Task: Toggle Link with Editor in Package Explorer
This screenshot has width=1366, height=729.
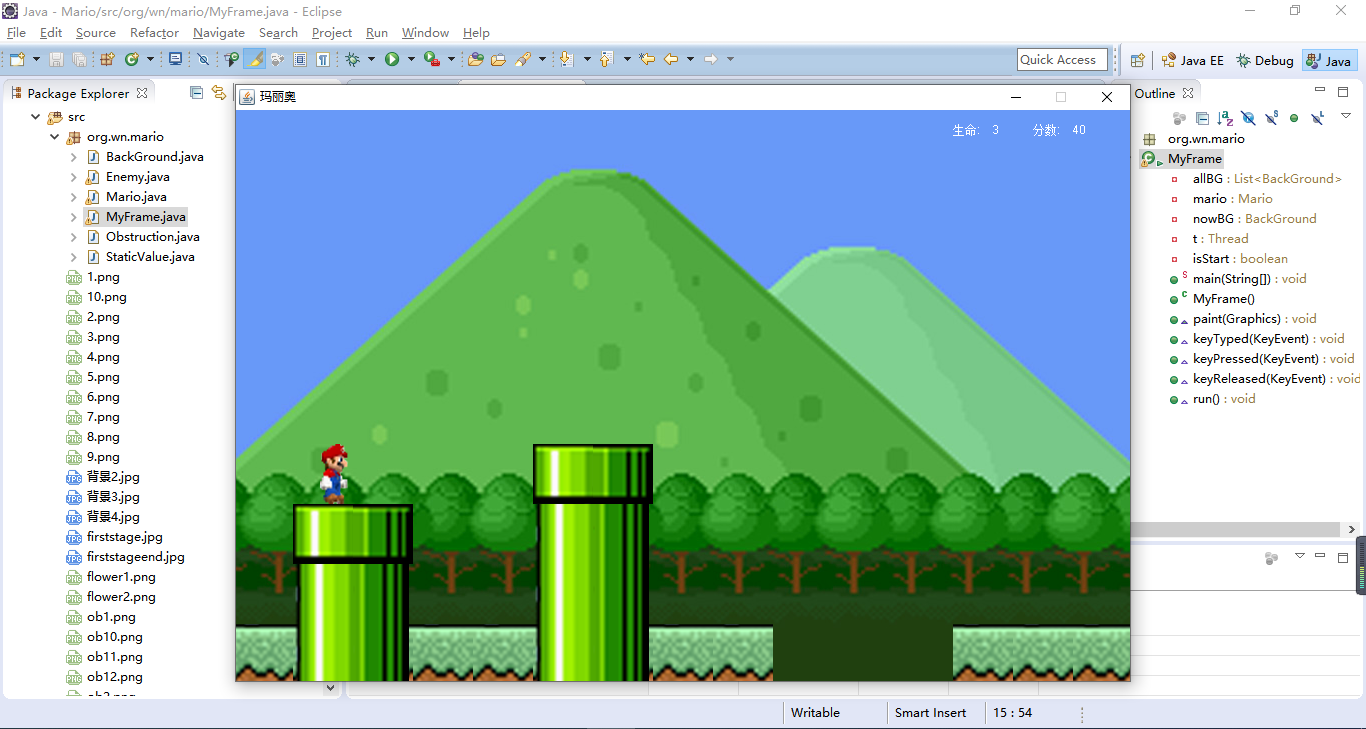Action: [x=219, y=93]
